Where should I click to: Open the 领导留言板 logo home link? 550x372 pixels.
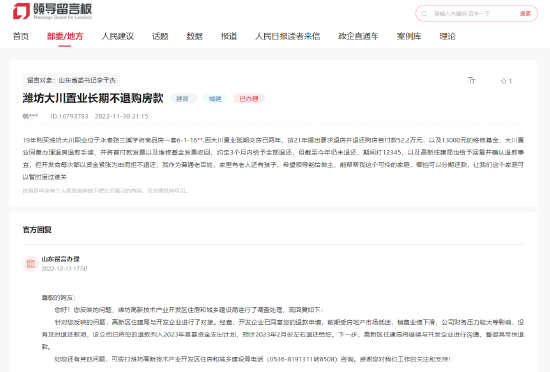tap(53, 11)
